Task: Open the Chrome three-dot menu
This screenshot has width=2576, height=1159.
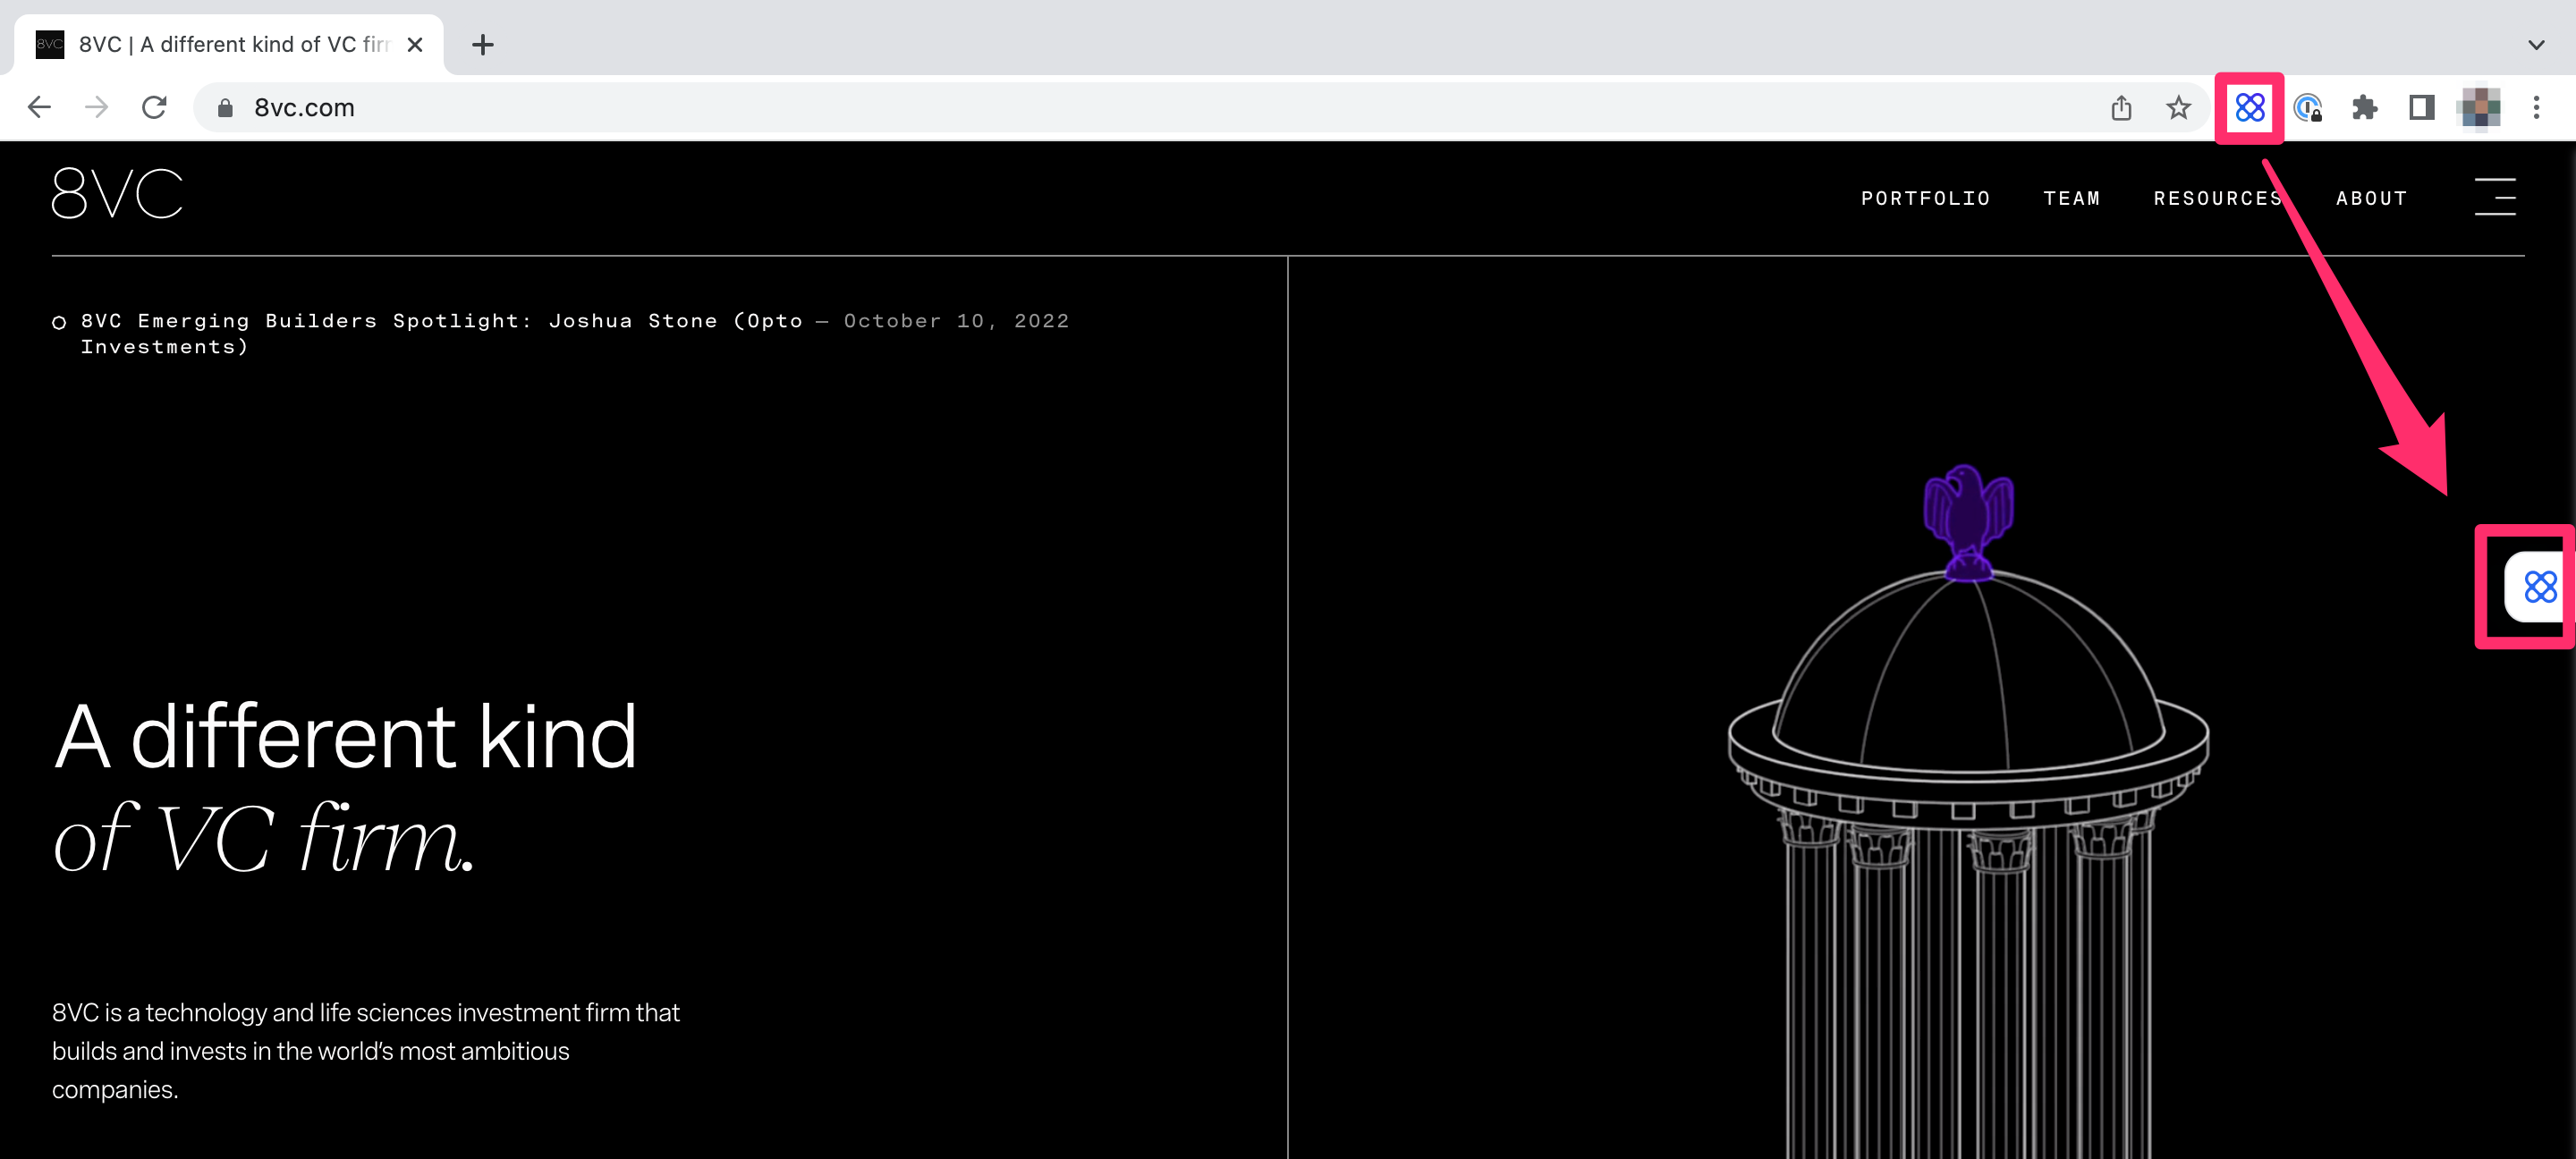Action: 2535,107
